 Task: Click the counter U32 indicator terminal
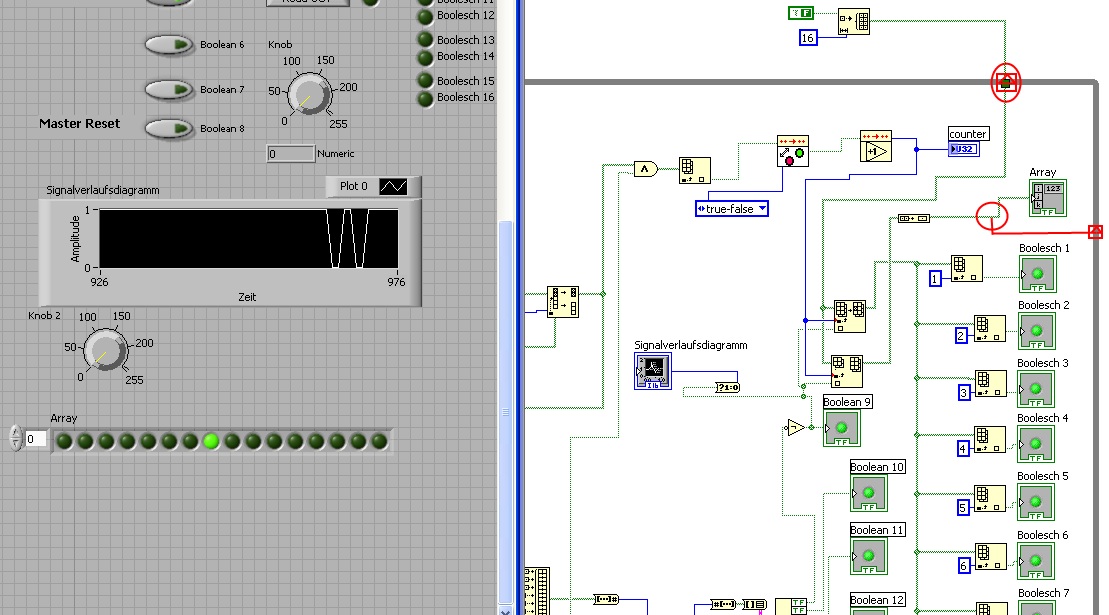[x=965, y=149]
